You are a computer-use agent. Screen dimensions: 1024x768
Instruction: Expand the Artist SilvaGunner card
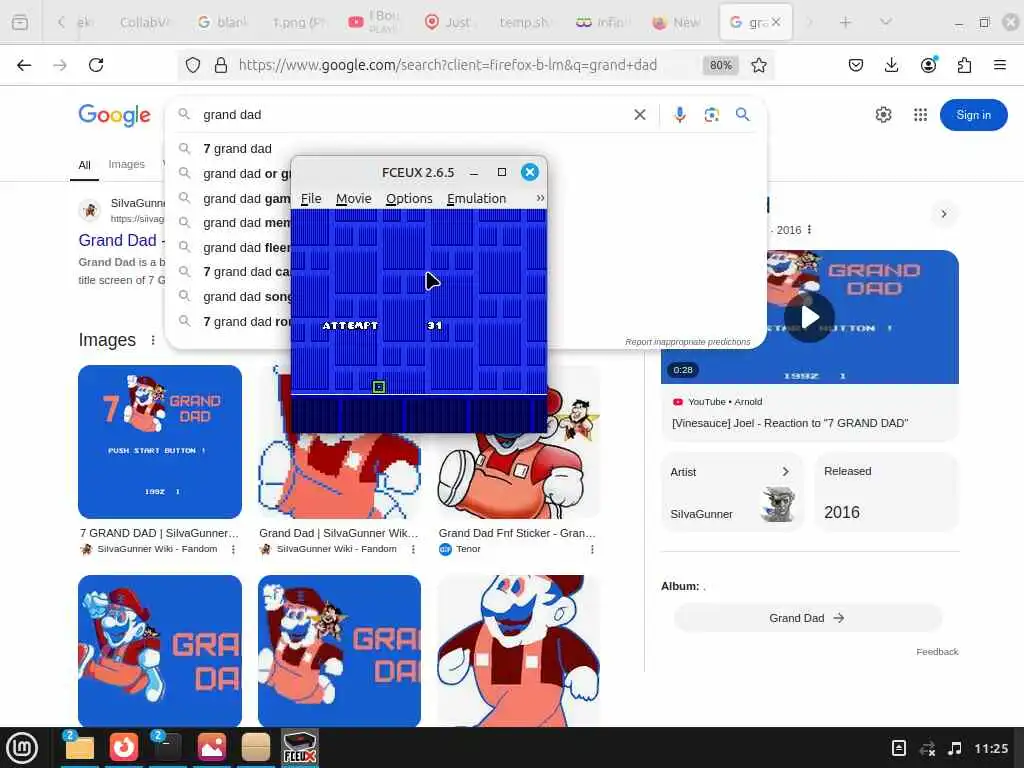[x=732, y=492]
